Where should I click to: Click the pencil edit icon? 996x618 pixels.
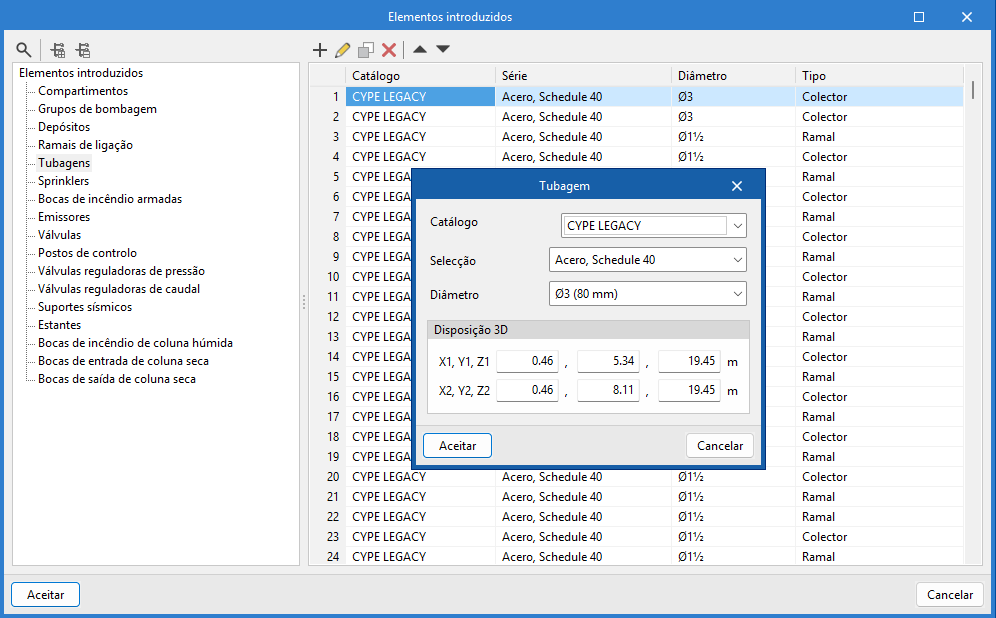click(343, 49)
